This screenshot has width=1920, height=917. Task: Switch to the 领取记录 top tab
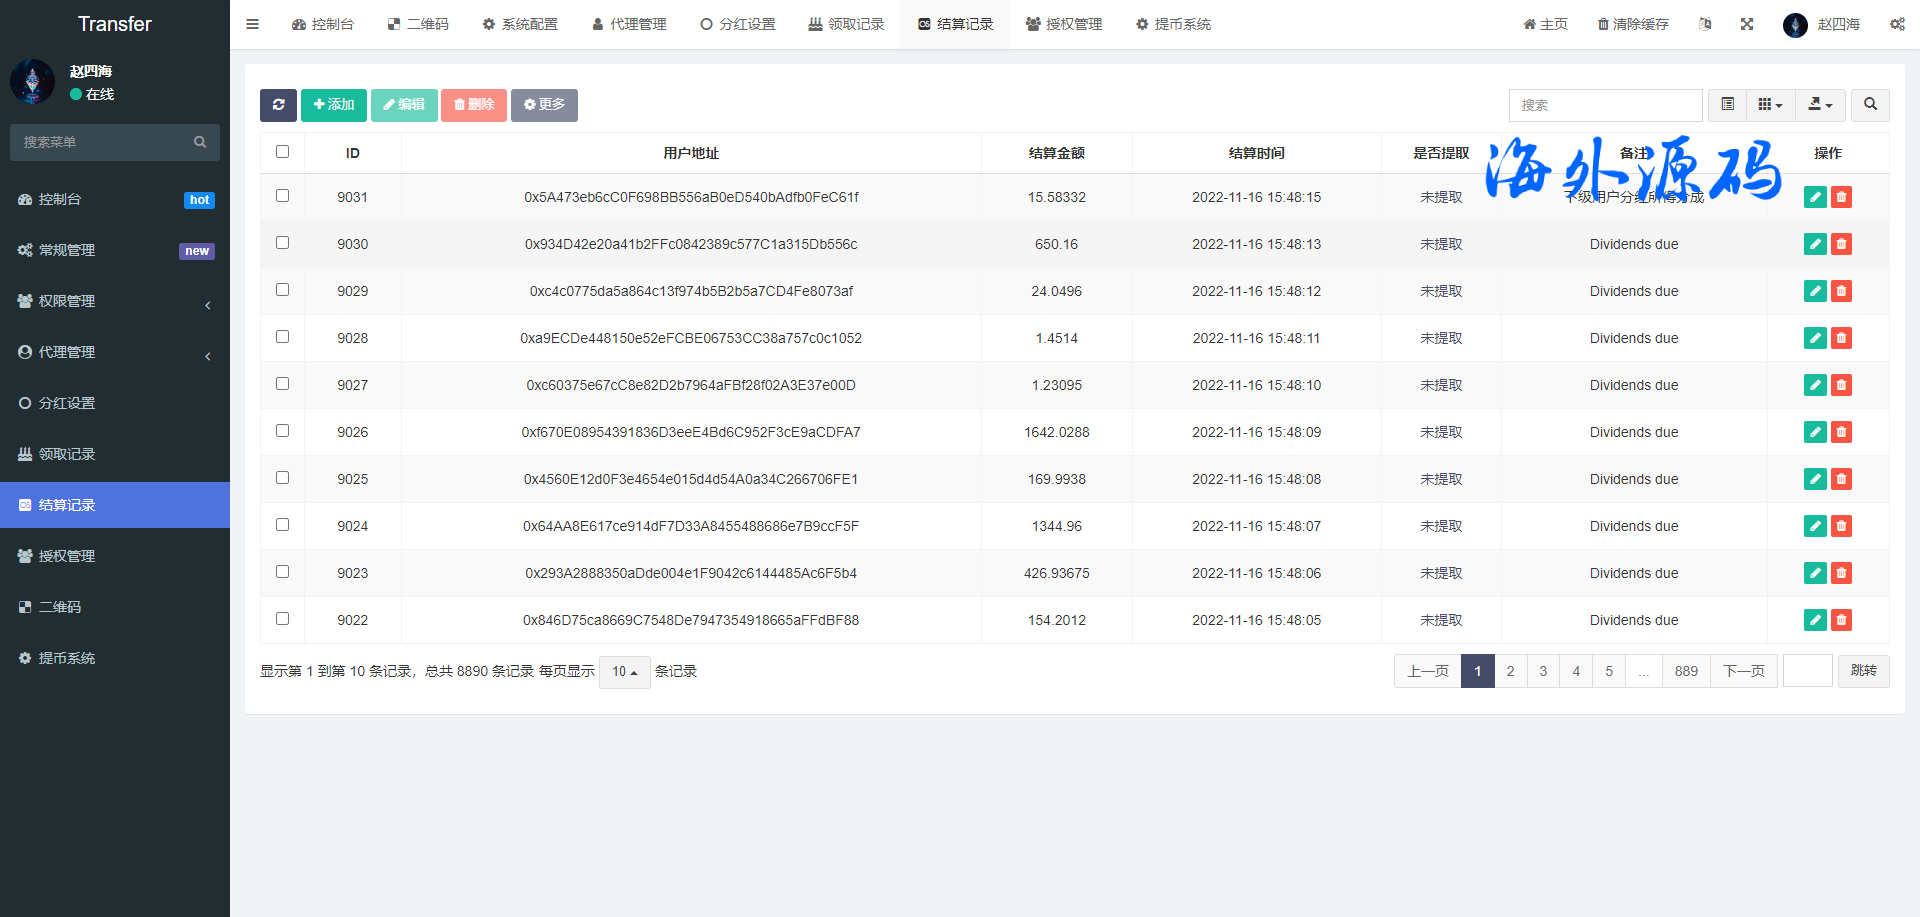click(x=846, y=24)
